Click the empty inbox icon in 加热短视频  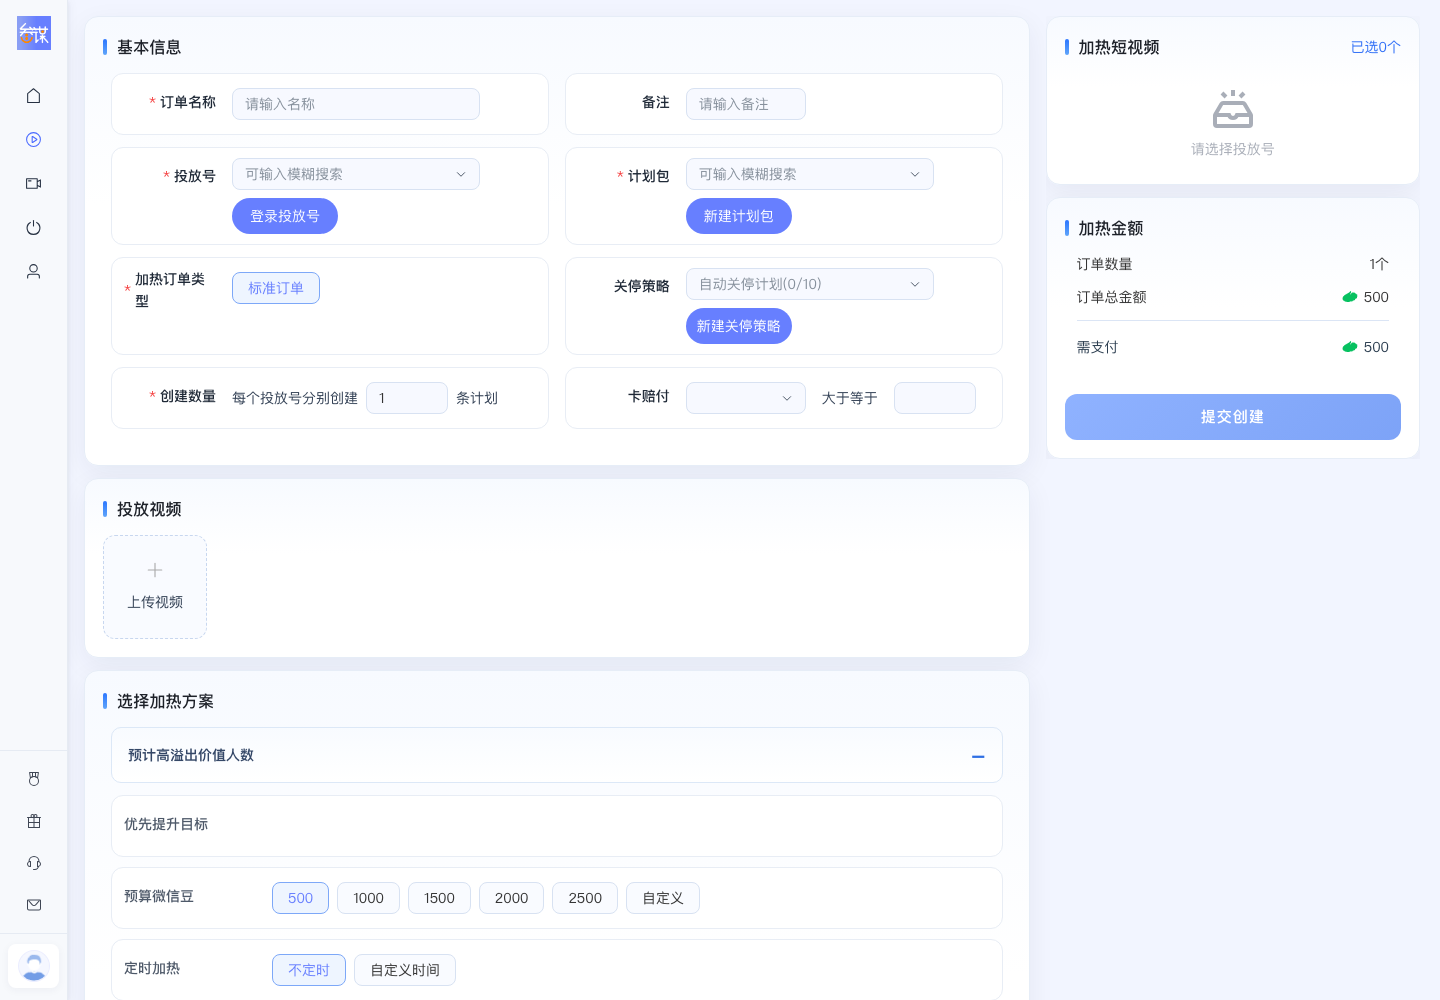(1232, 110)
